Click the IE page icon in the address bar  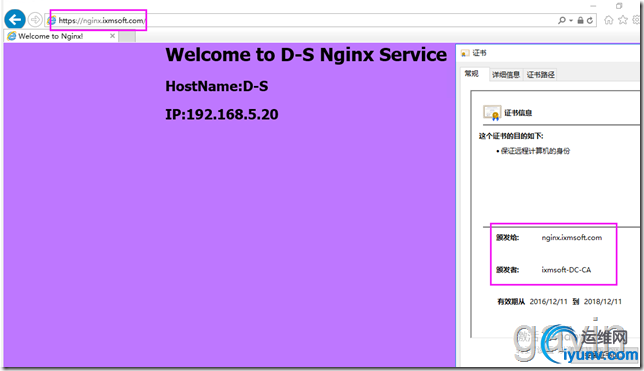click(x=52, y=20)
